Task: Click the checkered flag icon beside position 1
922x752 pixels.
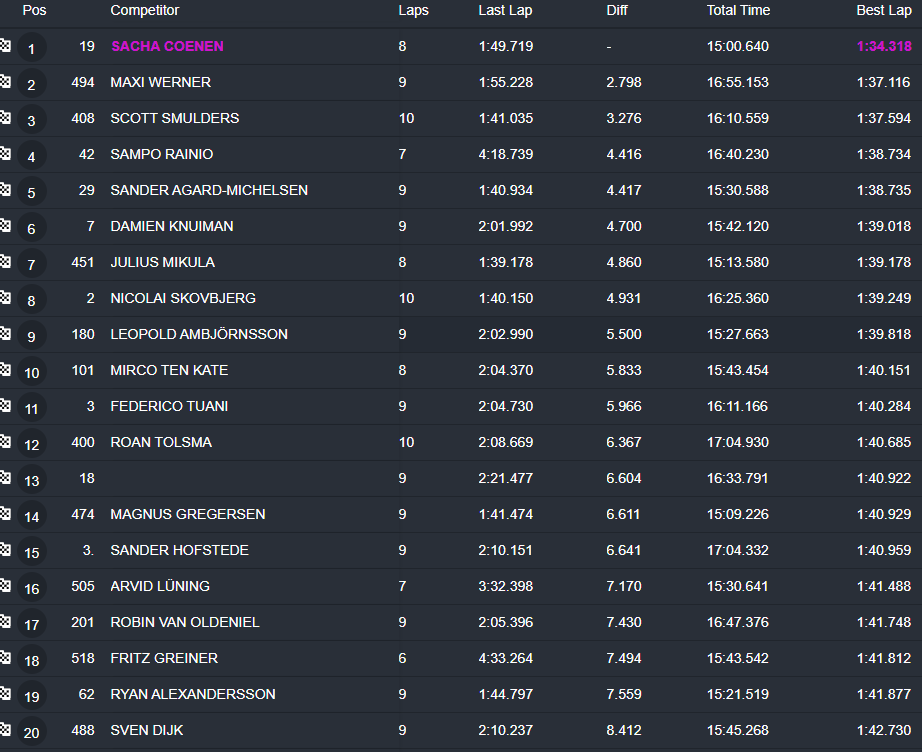Action: (5, 46)
